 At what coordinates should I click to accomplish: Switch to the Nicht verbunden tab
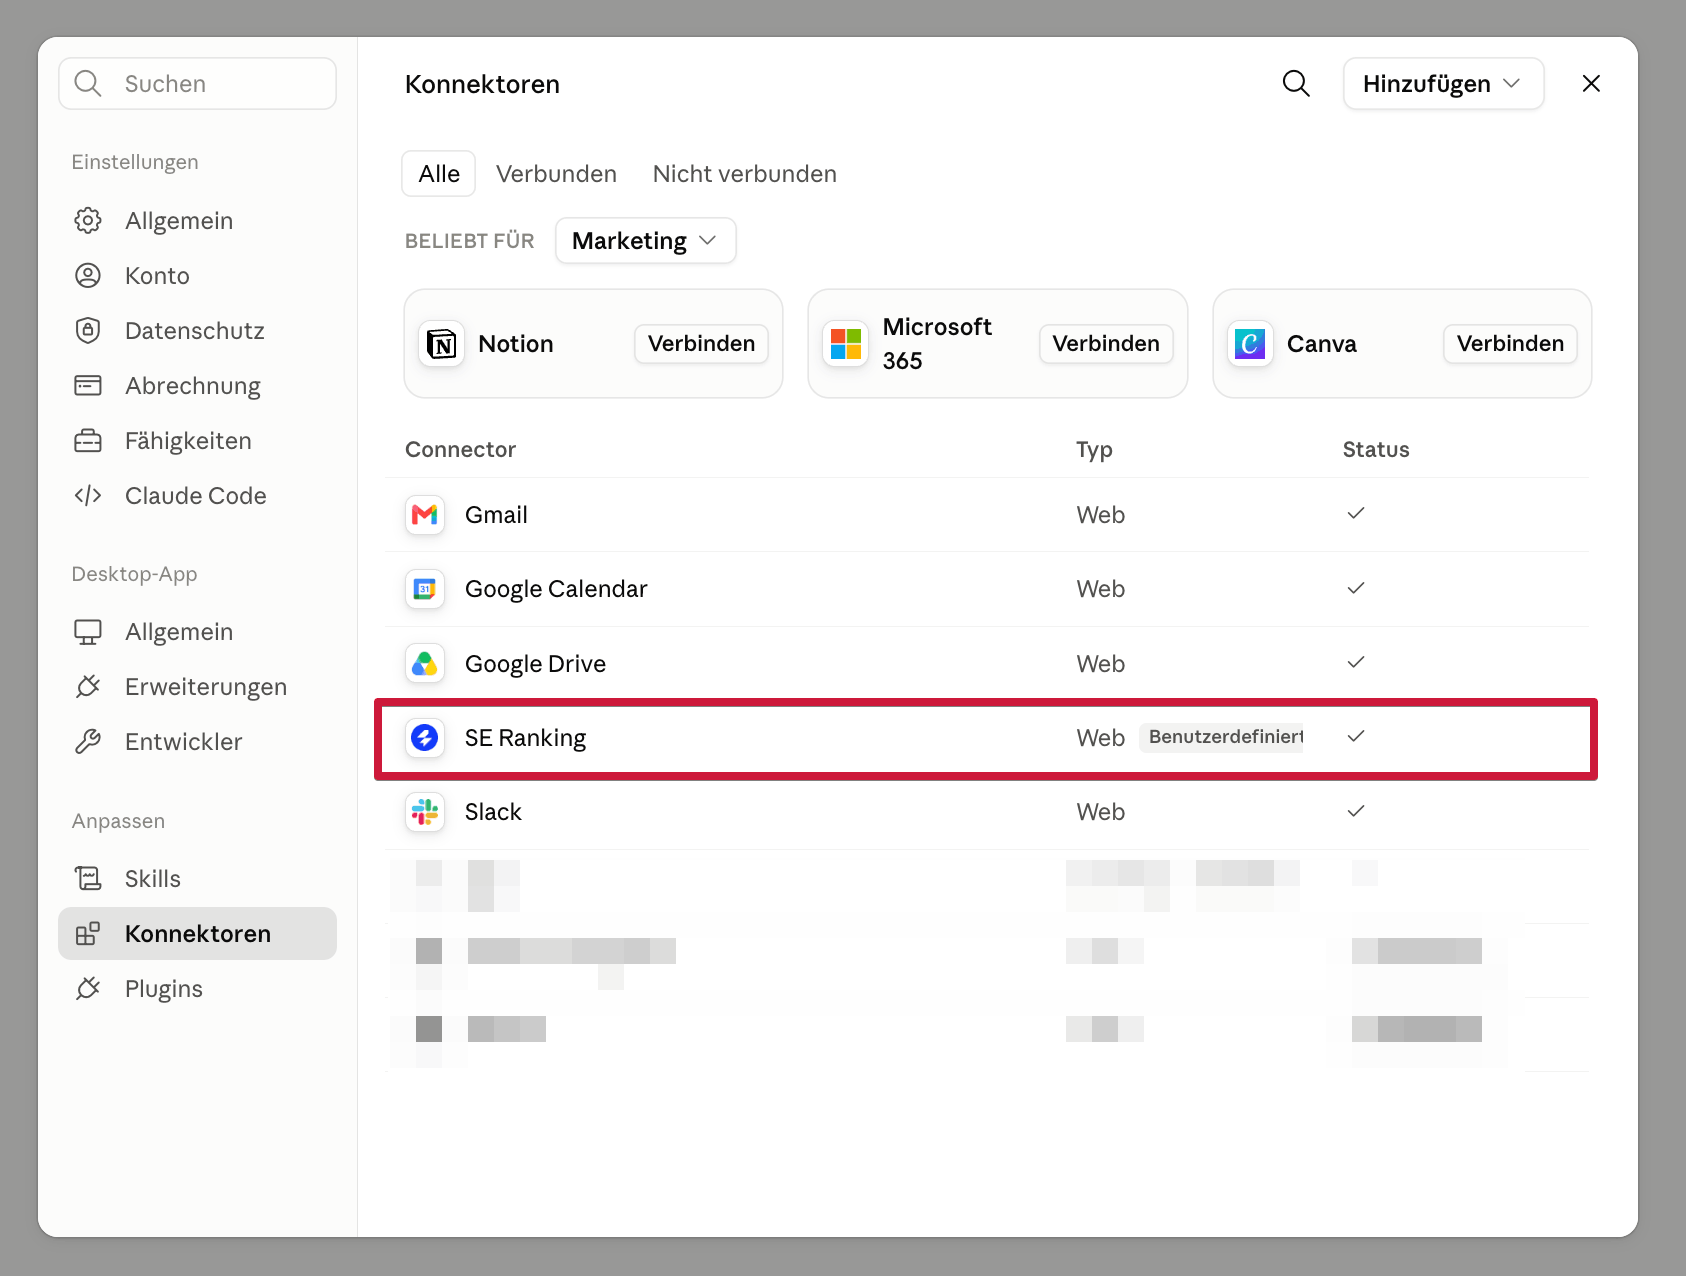tap(744, 174)
